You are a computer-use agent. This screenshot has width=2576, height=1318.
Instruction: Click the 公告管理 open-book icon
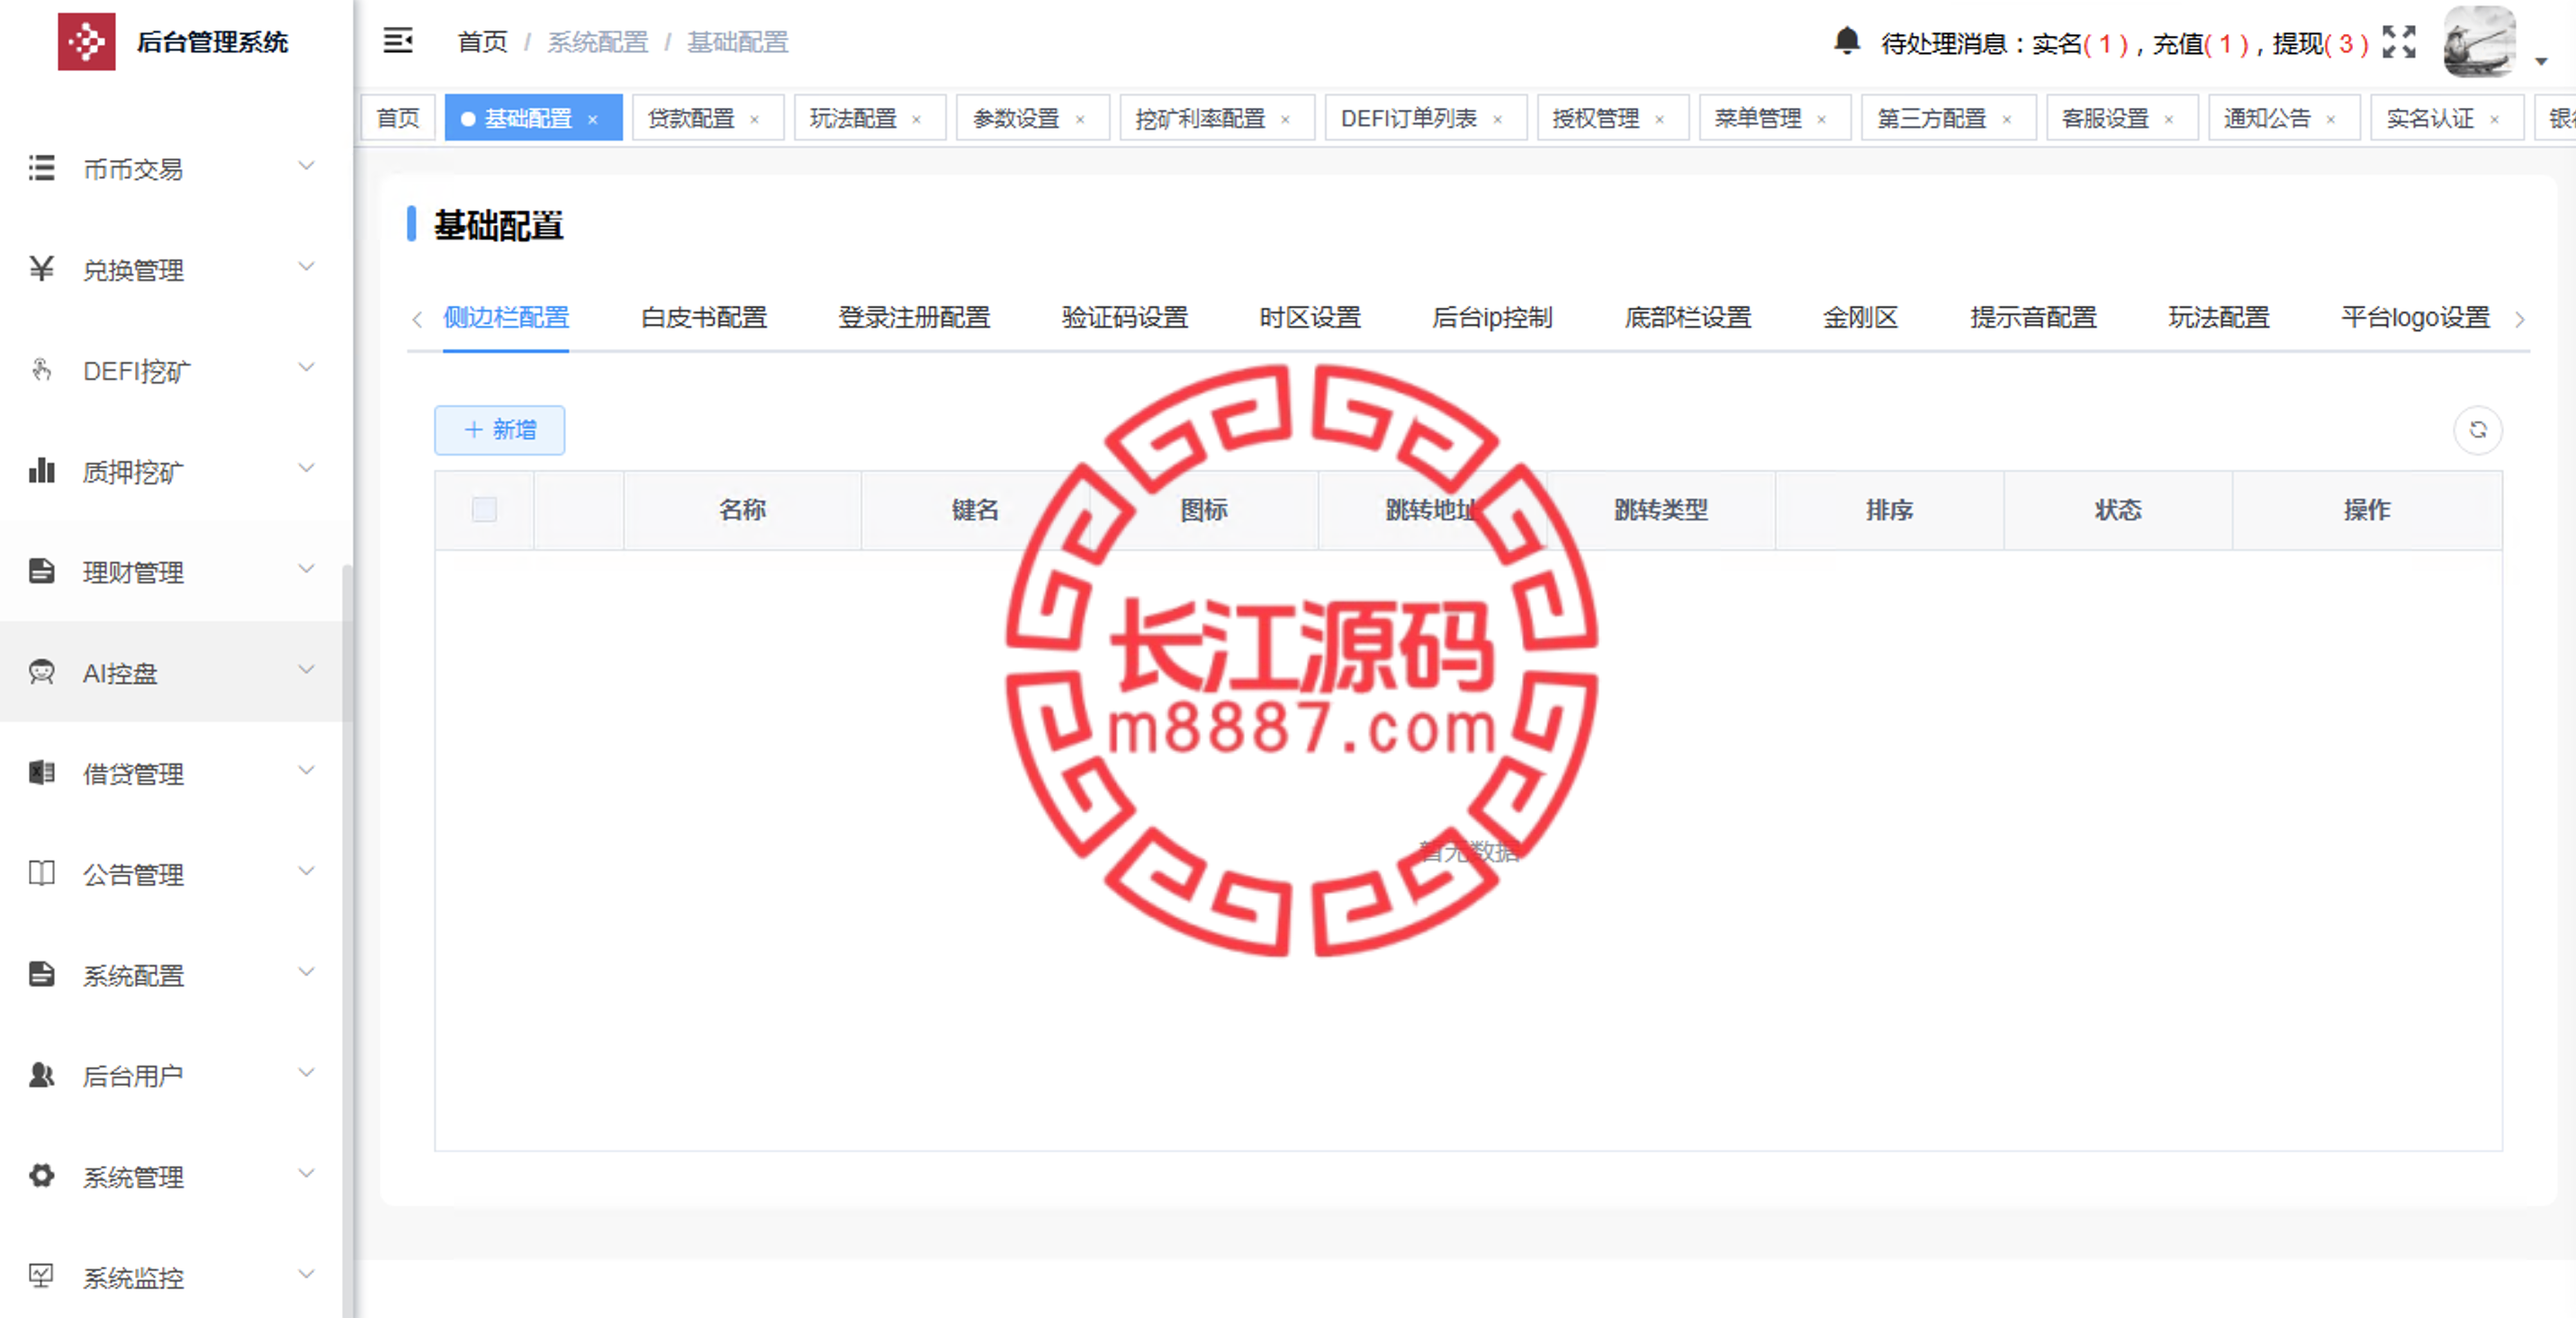point(41,873)
